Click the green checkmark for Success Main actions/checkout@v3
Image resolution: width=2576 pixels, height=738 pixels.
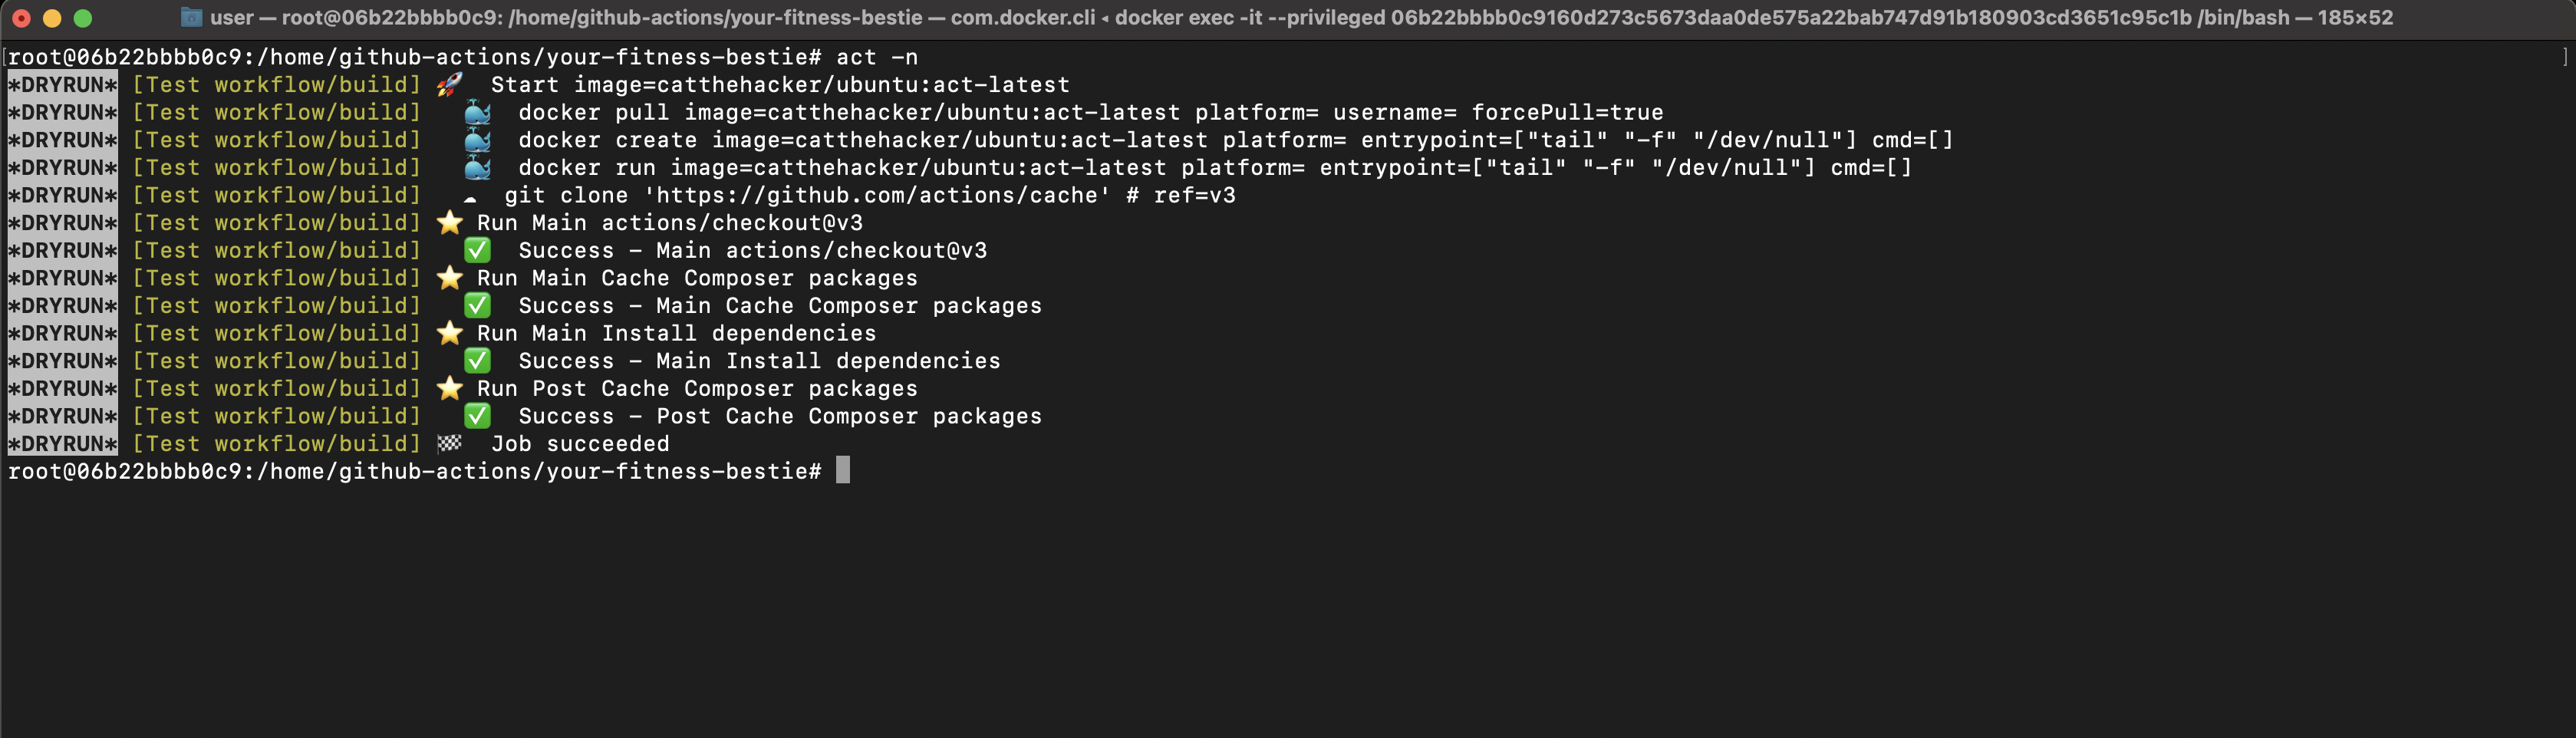click(477, 250)
